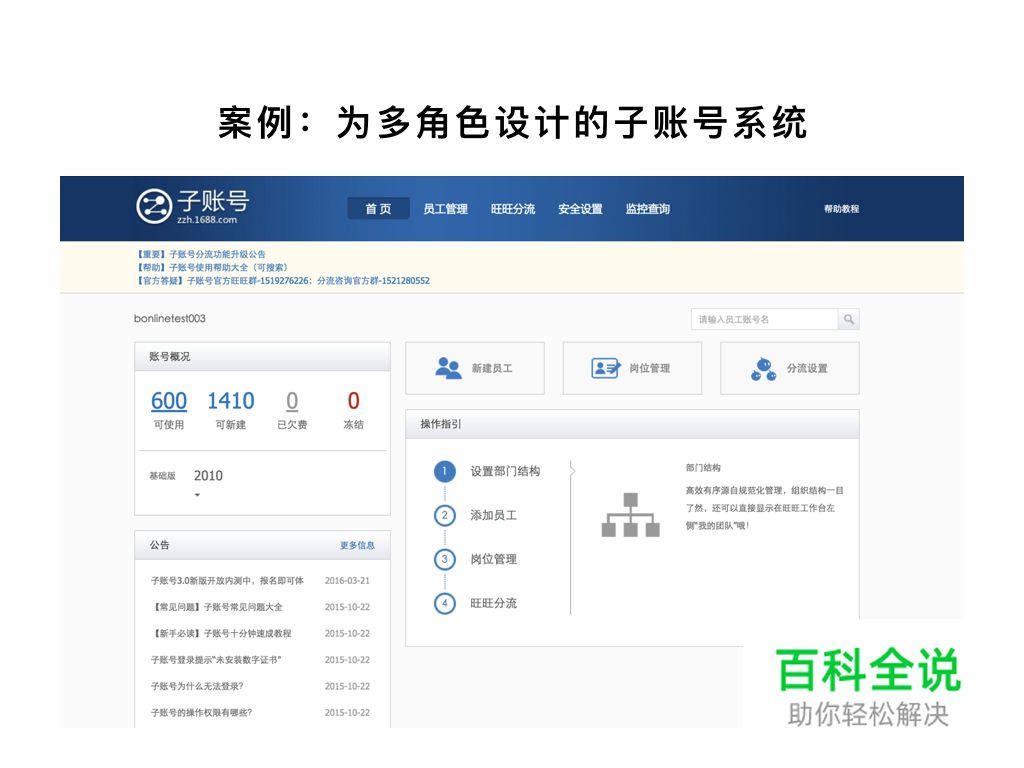The image size is (1024, 768).
Task: Select step 2 circle 添加员工
Action: tap(445, 515)
